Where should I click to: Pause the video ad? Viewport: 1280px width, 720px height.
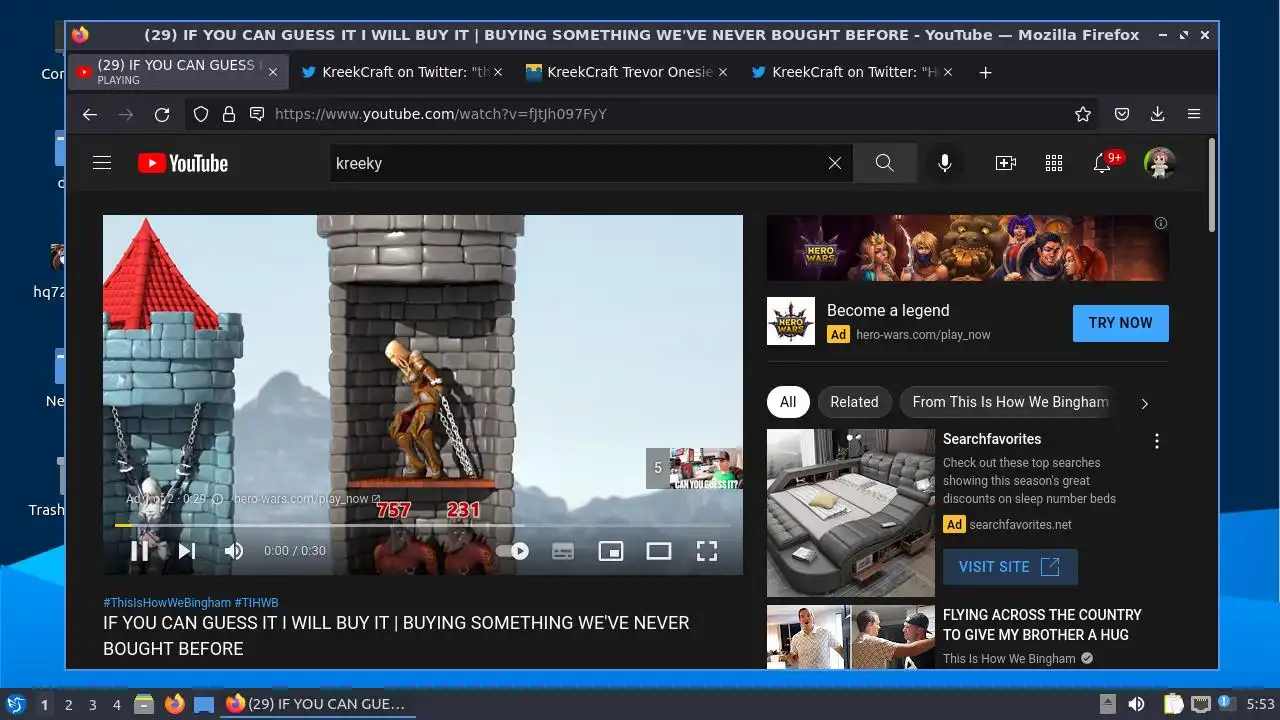[x=140, y=550]
